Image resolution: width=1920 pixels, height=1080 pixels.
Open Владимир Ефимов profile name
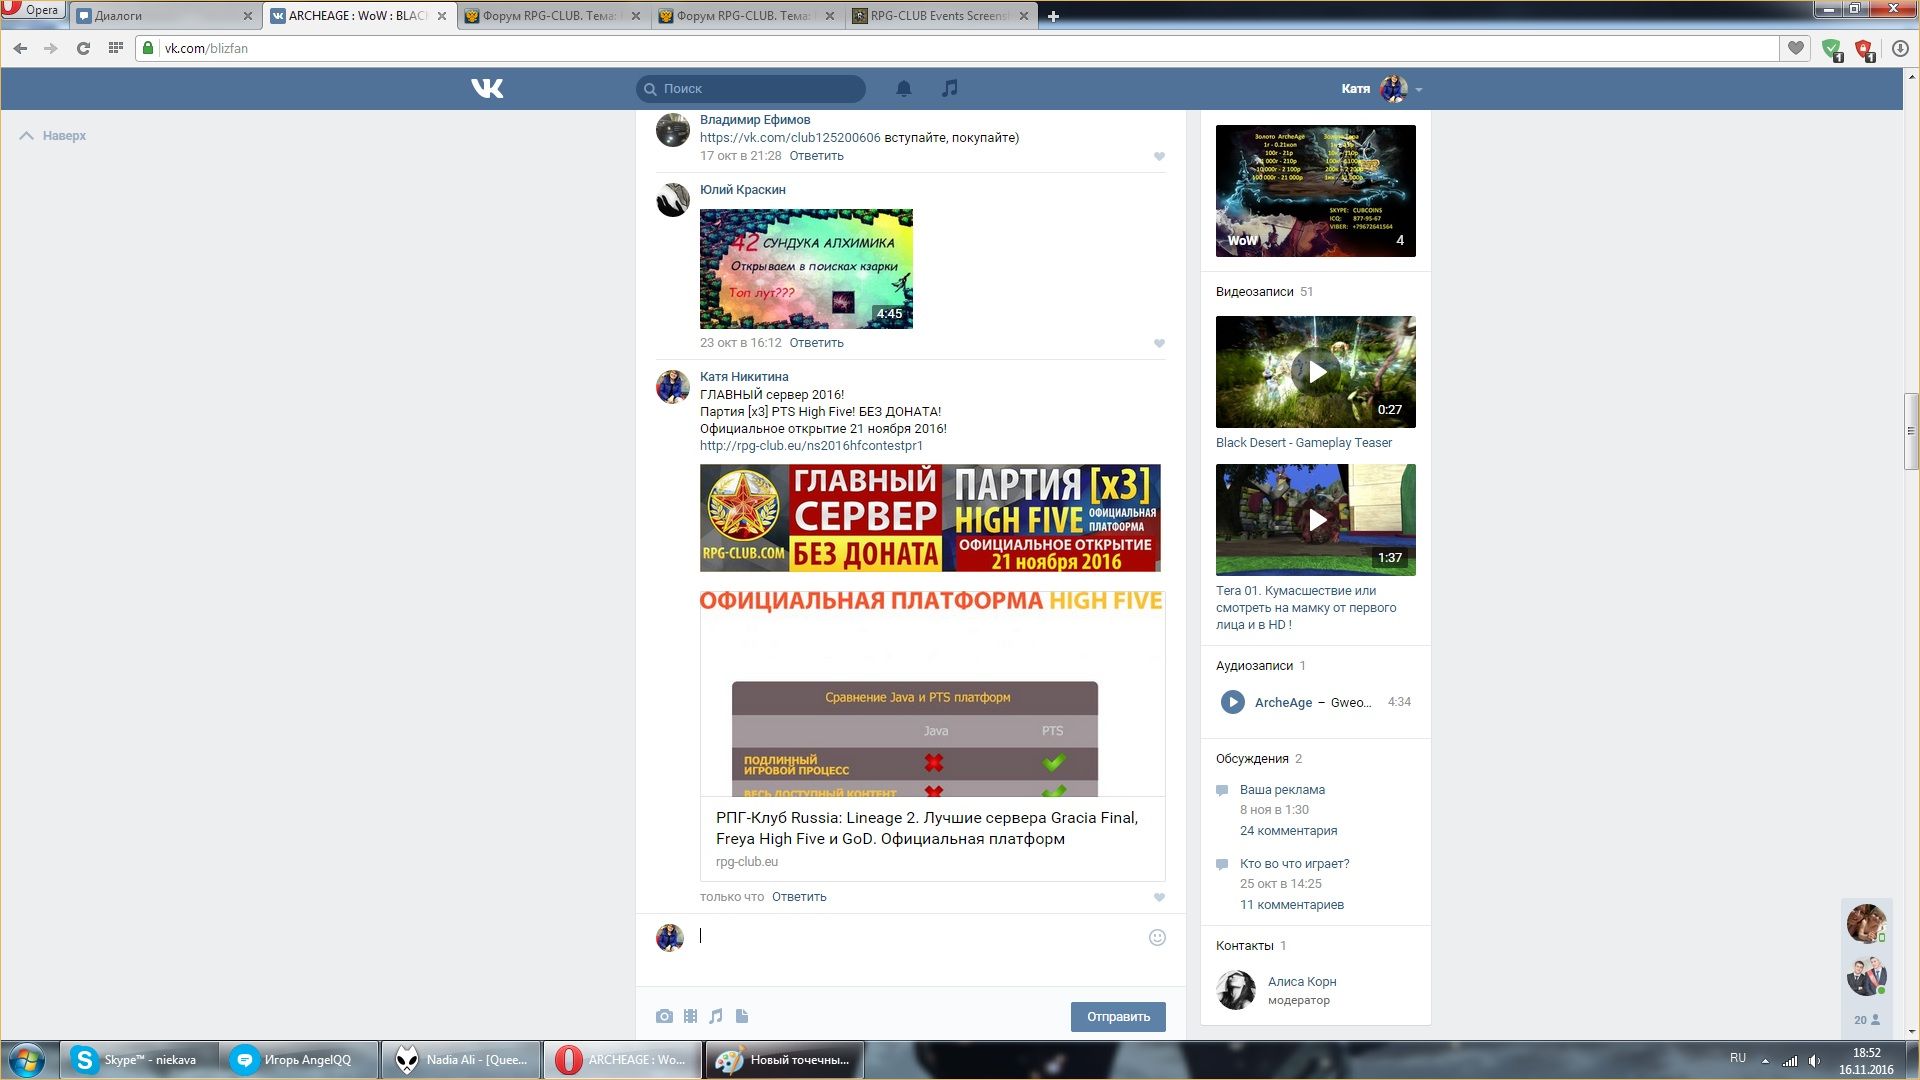point(755,120)
